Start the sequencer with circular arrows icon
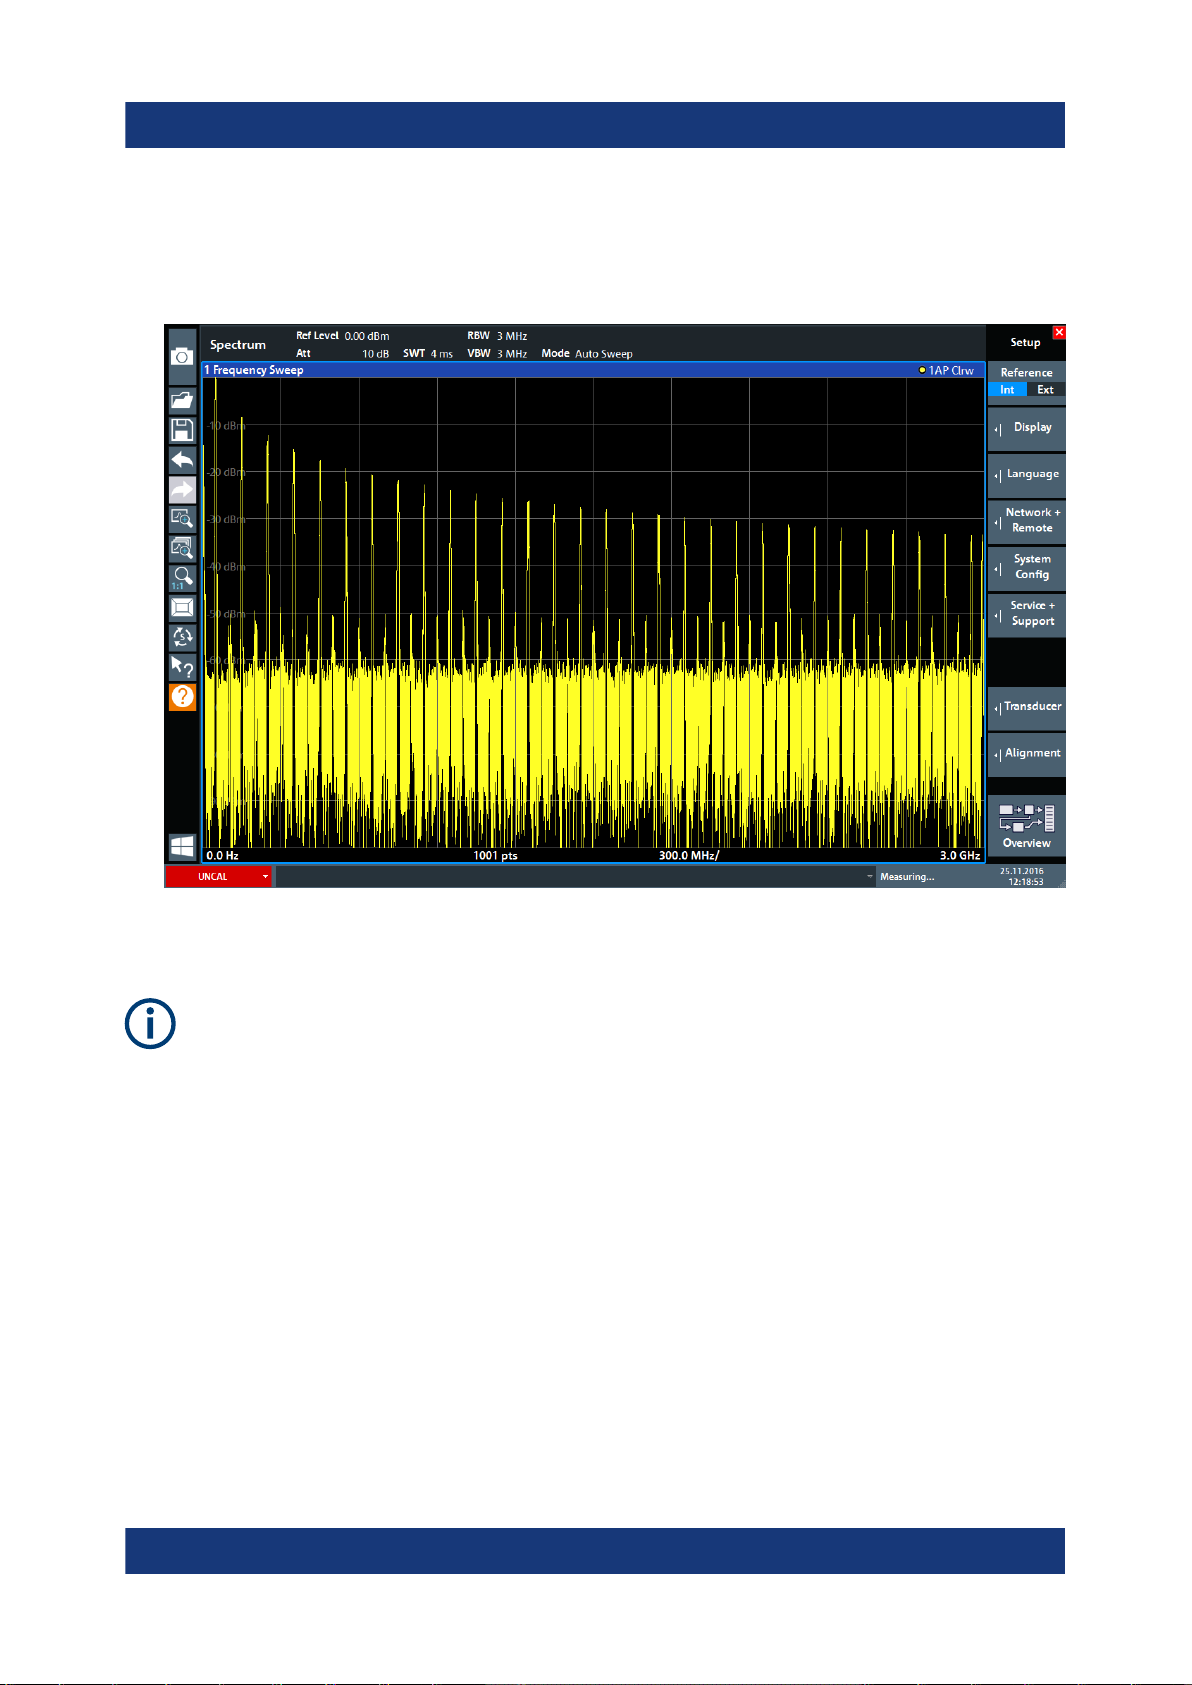 click(x=182, y=636)
